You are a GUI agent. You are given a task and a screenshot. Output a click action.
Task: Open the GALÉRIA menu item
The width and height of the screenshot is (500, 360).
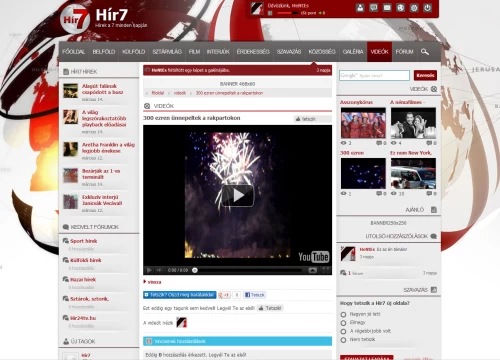coord(353,52)
